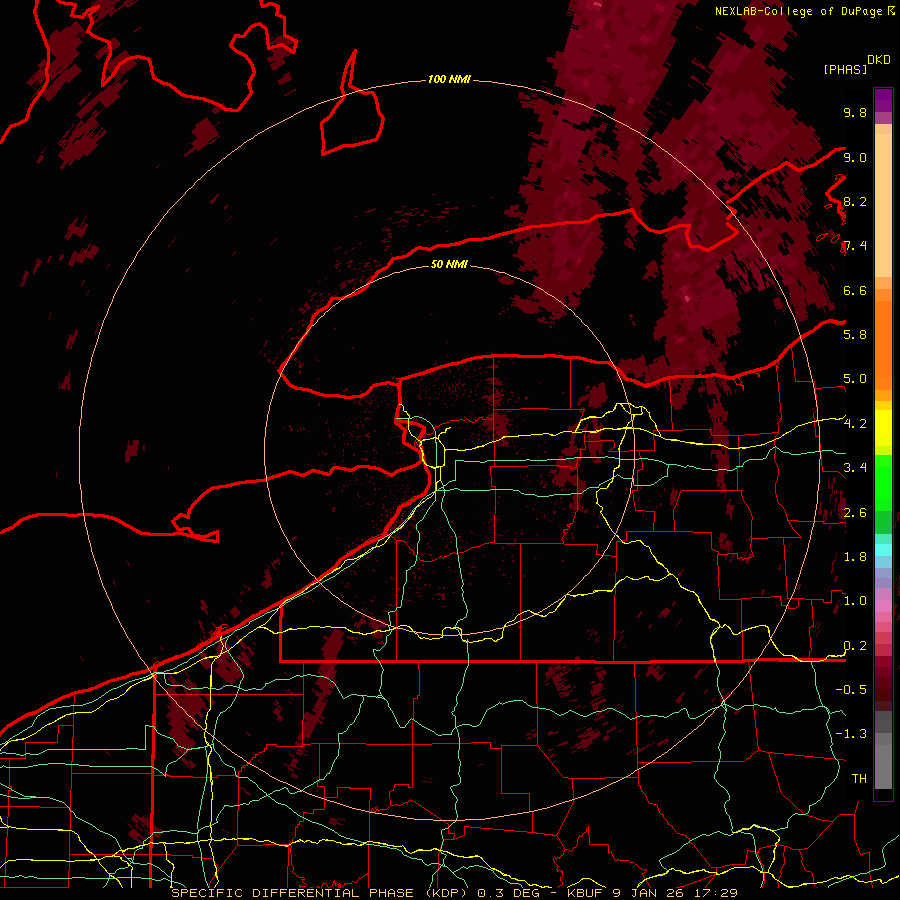This screenshot has height=900, width=900.
Task: Select the 100 NMI range ring label
Action: [x=449, y=79]
